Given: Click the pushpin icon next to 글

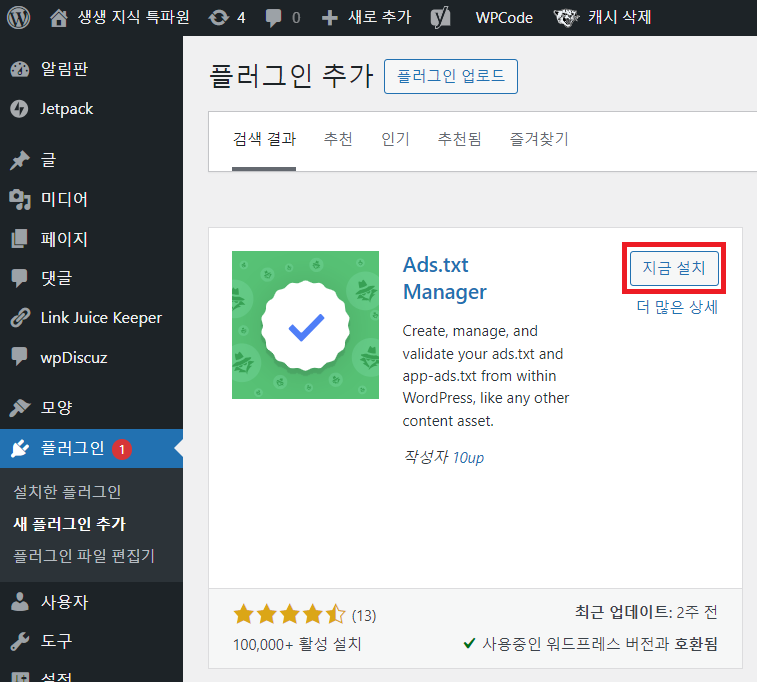Looking at the screenshot, I should point(20,160).
